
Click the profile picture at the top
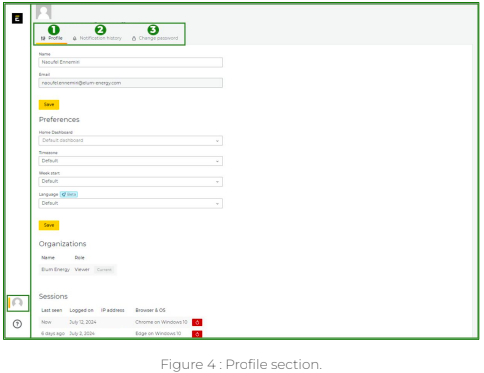point(44,12)
